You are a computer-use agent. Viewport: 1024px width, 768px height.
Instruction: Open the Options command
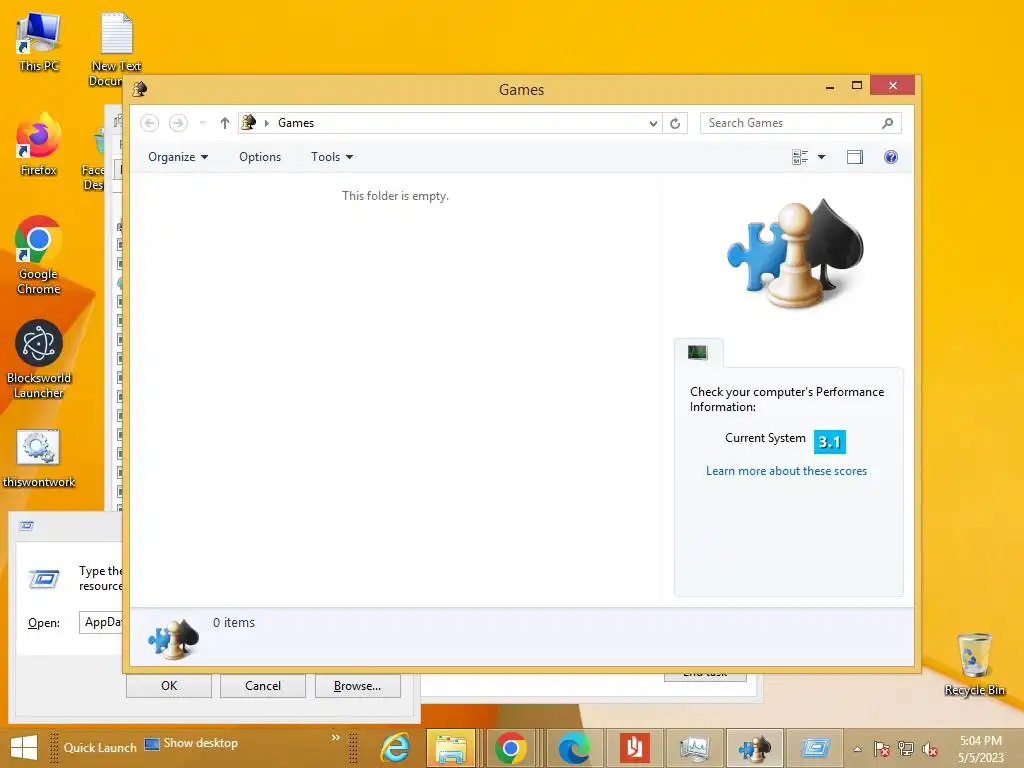point(260,157)
